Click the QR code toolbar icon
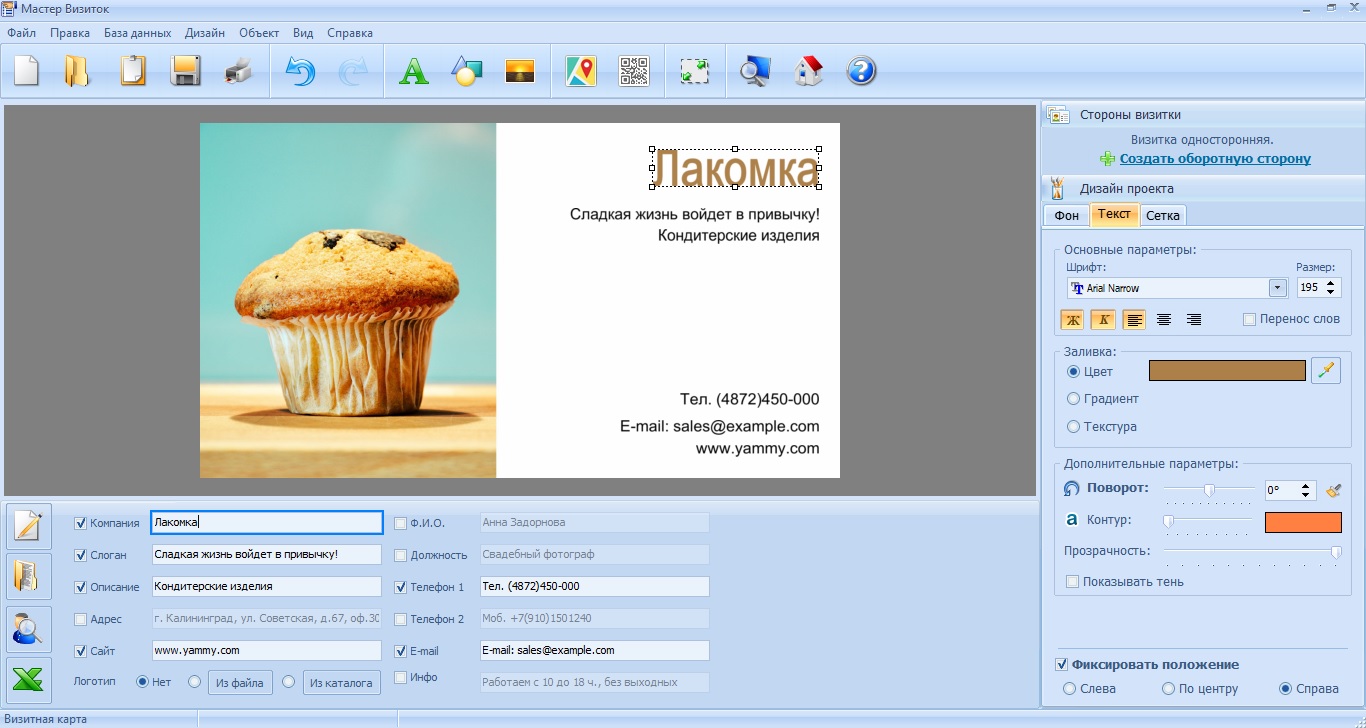The image size is (1366, 728). pyautogui.click(x=634, y=71)
